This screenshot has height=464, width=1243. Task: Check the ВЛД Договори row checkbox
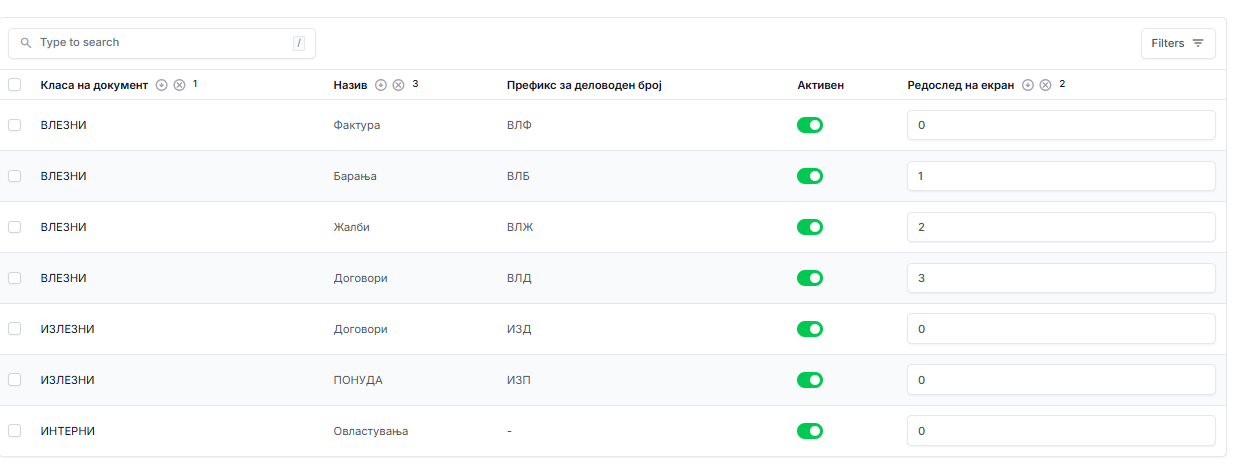(x=14, y=278)
